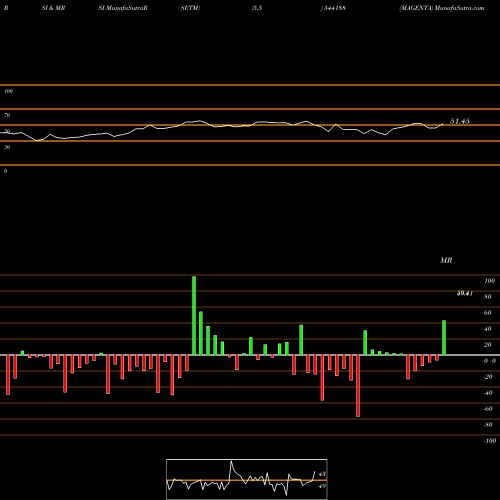Click the longest red MR bar
Screen dimensions: 500x500
[x=358, y=386]
